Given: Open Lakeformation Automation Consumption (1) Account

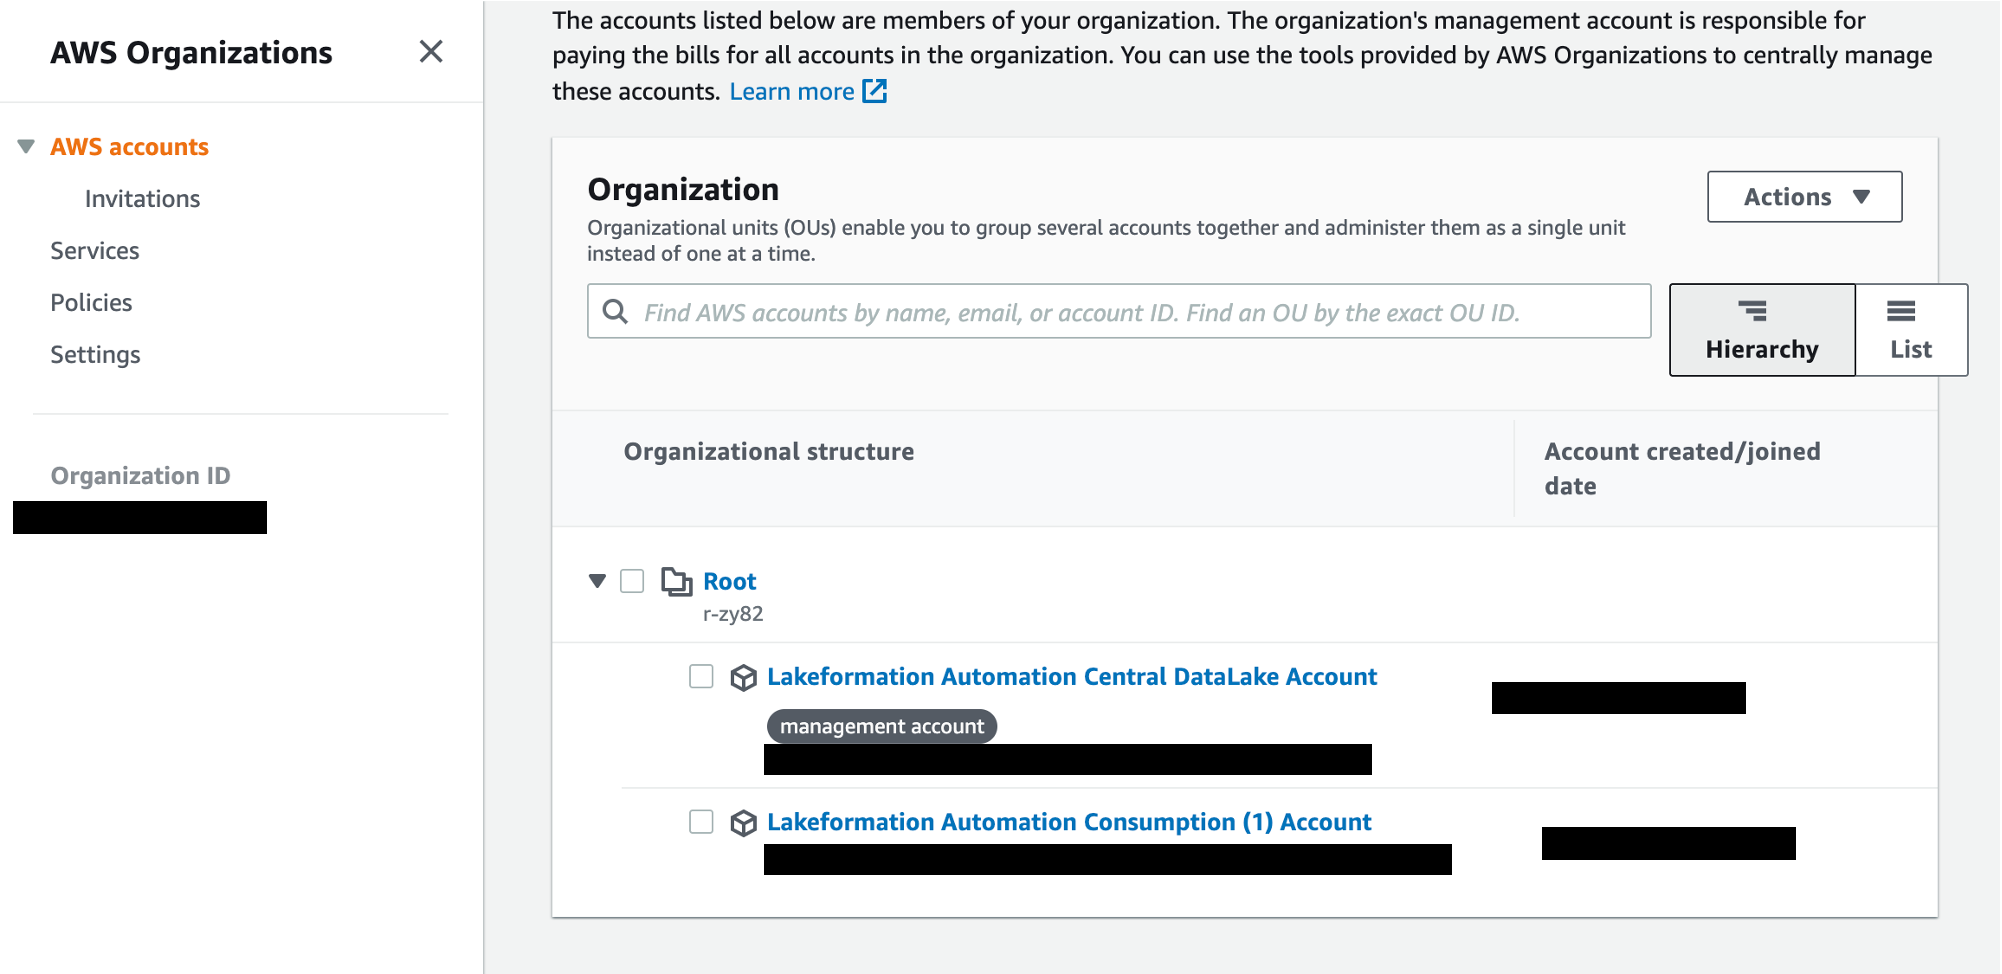Looking at the screenshot, I should tap(1069, 822).
